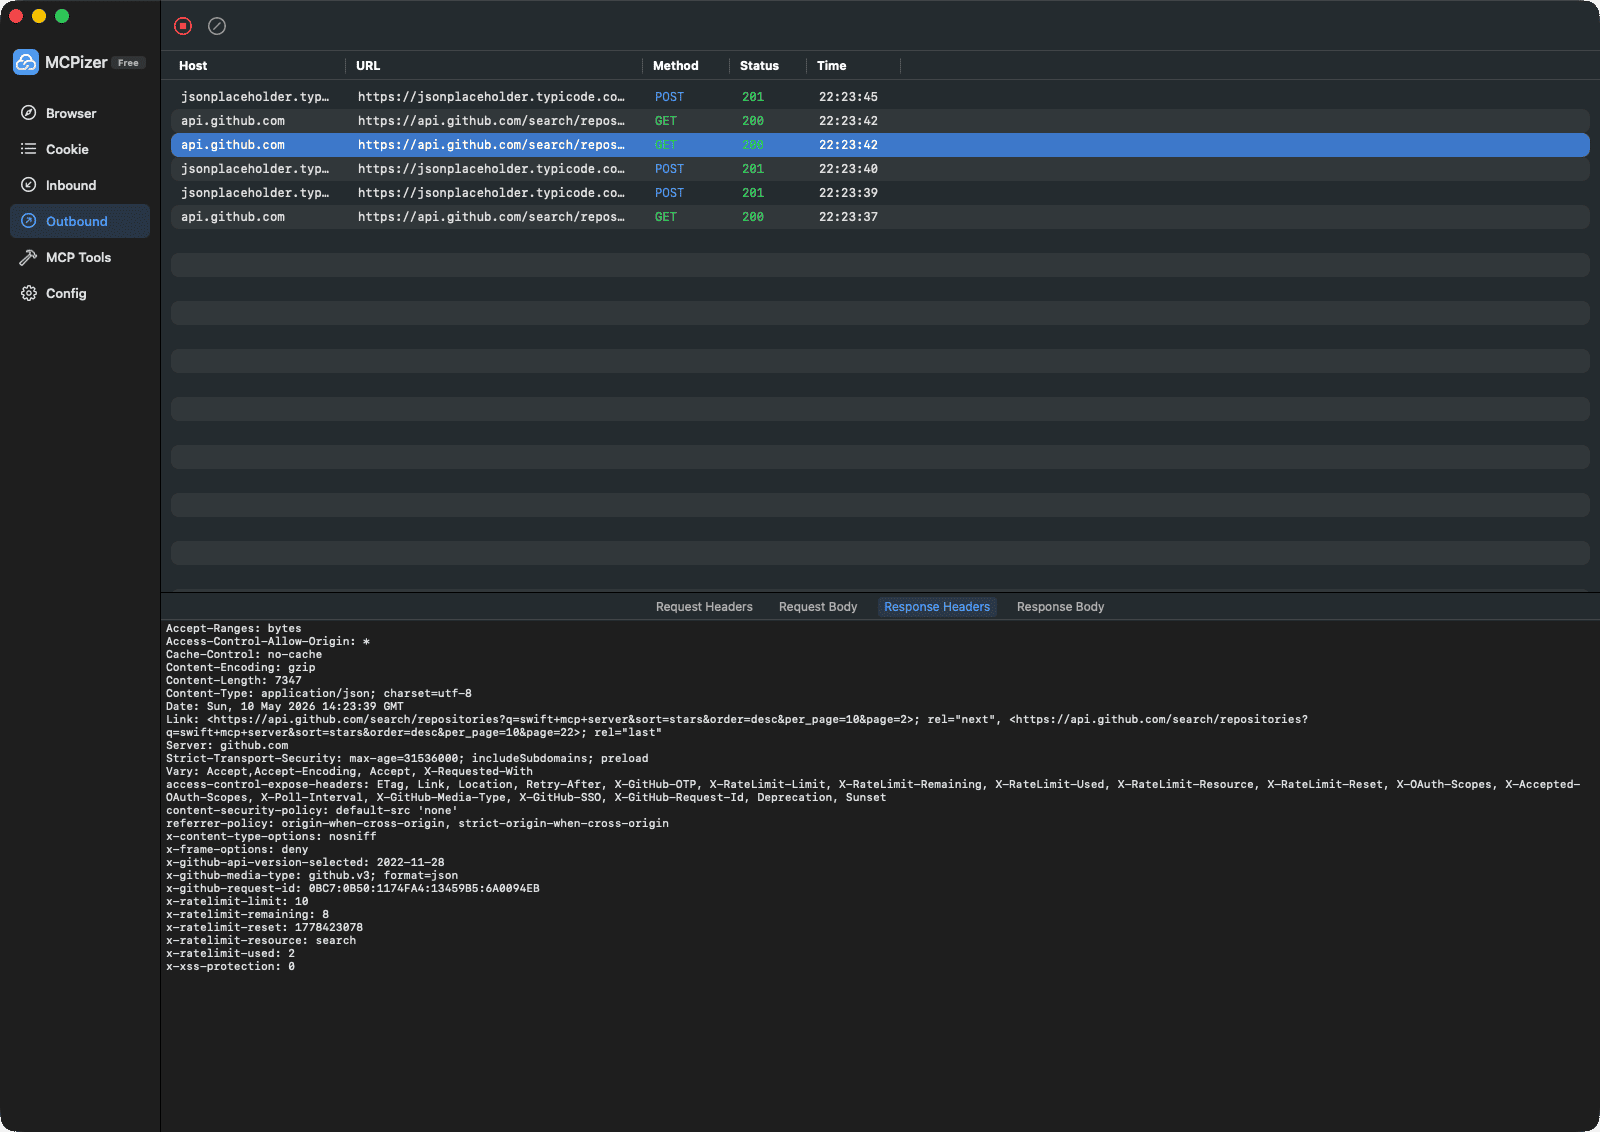Click the GET method in the 22:23:37 row
1600x1132 pixels.
click(666, 217)
